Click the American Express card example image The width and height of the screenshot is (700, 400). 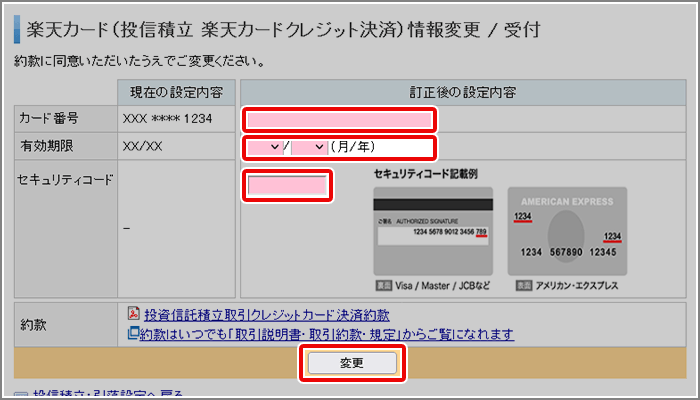pos(567,231)
